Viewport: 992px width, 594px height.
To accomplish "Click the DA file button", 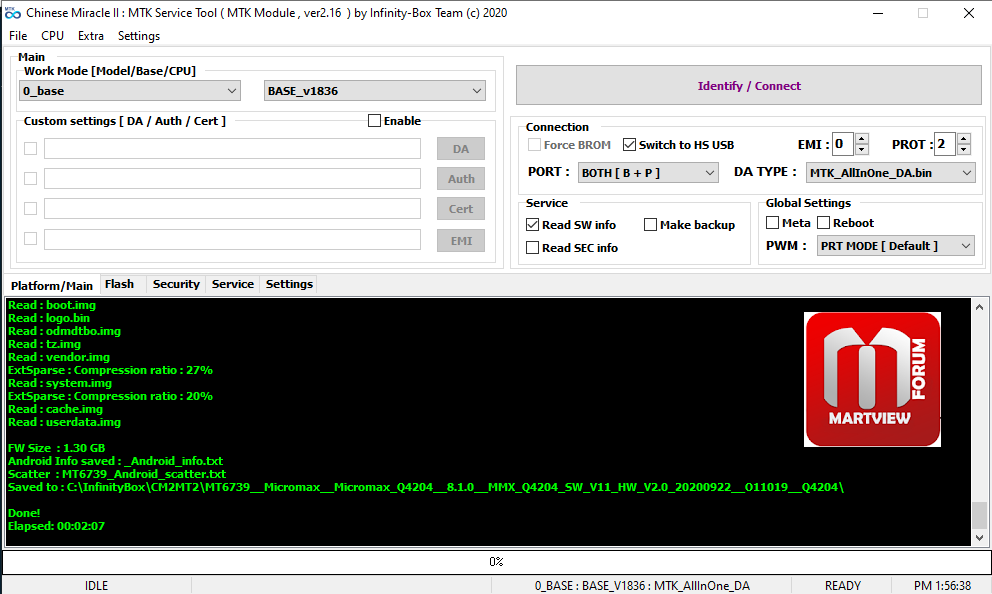I will tap(461, 149).
